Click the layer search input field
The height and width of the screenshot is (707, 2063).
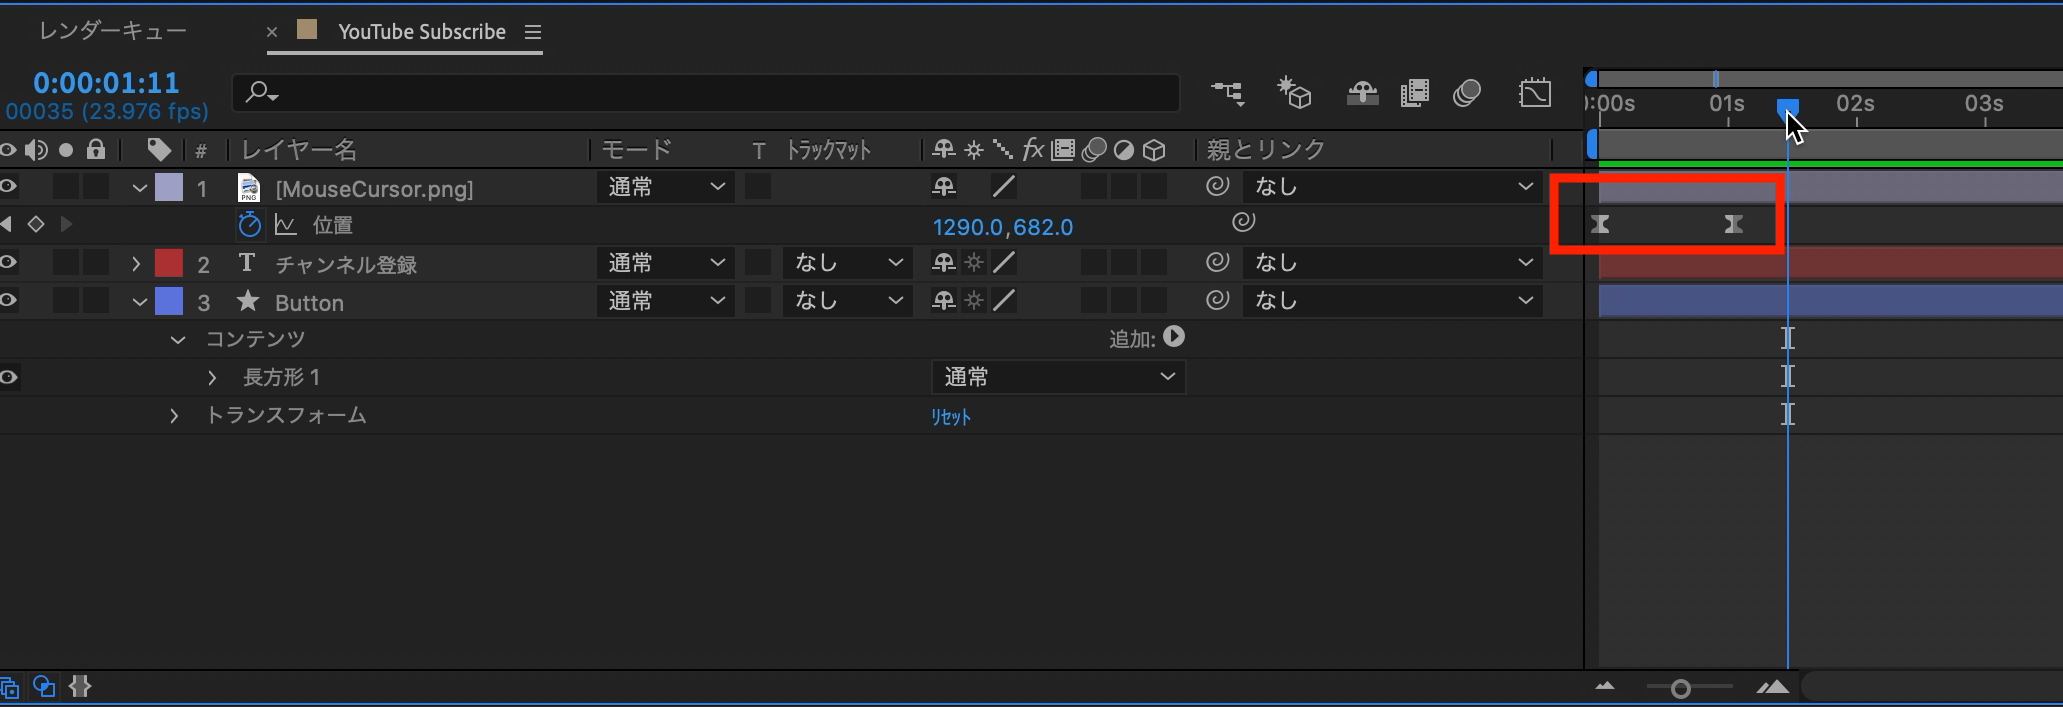pyautogui.click(x=706, y=93)
